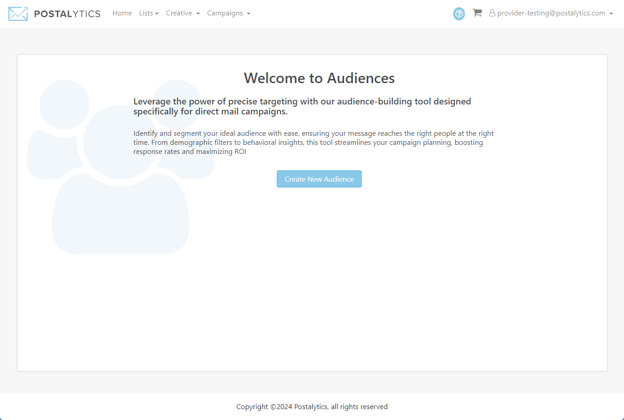This screenshot has height=420, width=624.
Task: Click the Create New Audience button
Action: (x=319, y=179)
